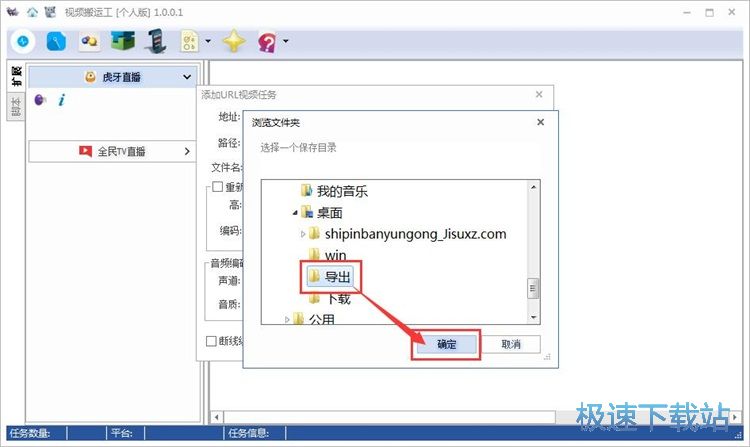
Task: Cancel with the 取消 button
Action: pos(511,344)
